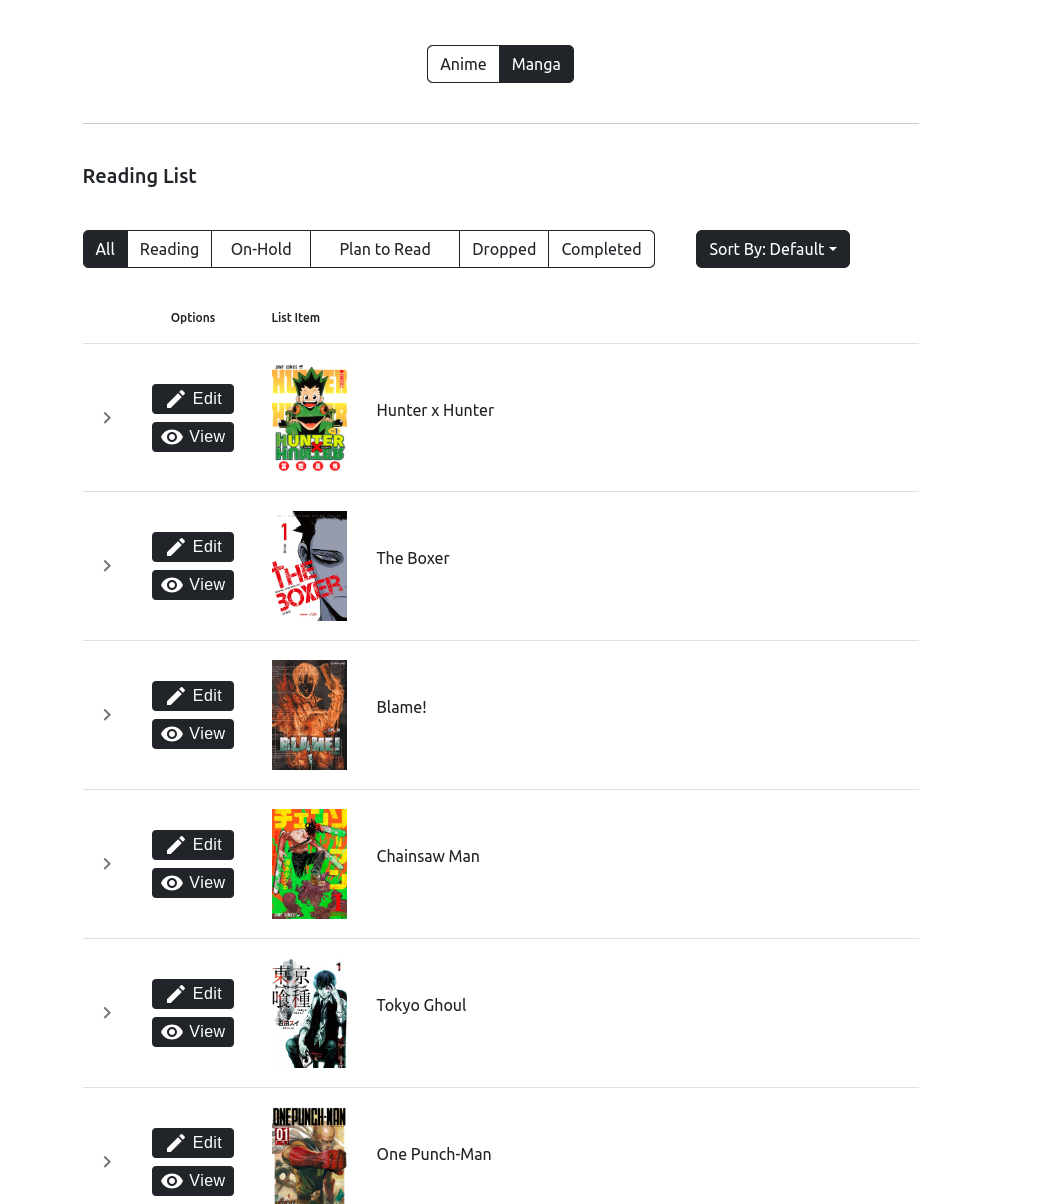Screen dimensions: 1051x1204
Task: Select the Manga toggle button
Action: [x=536, y=64]
